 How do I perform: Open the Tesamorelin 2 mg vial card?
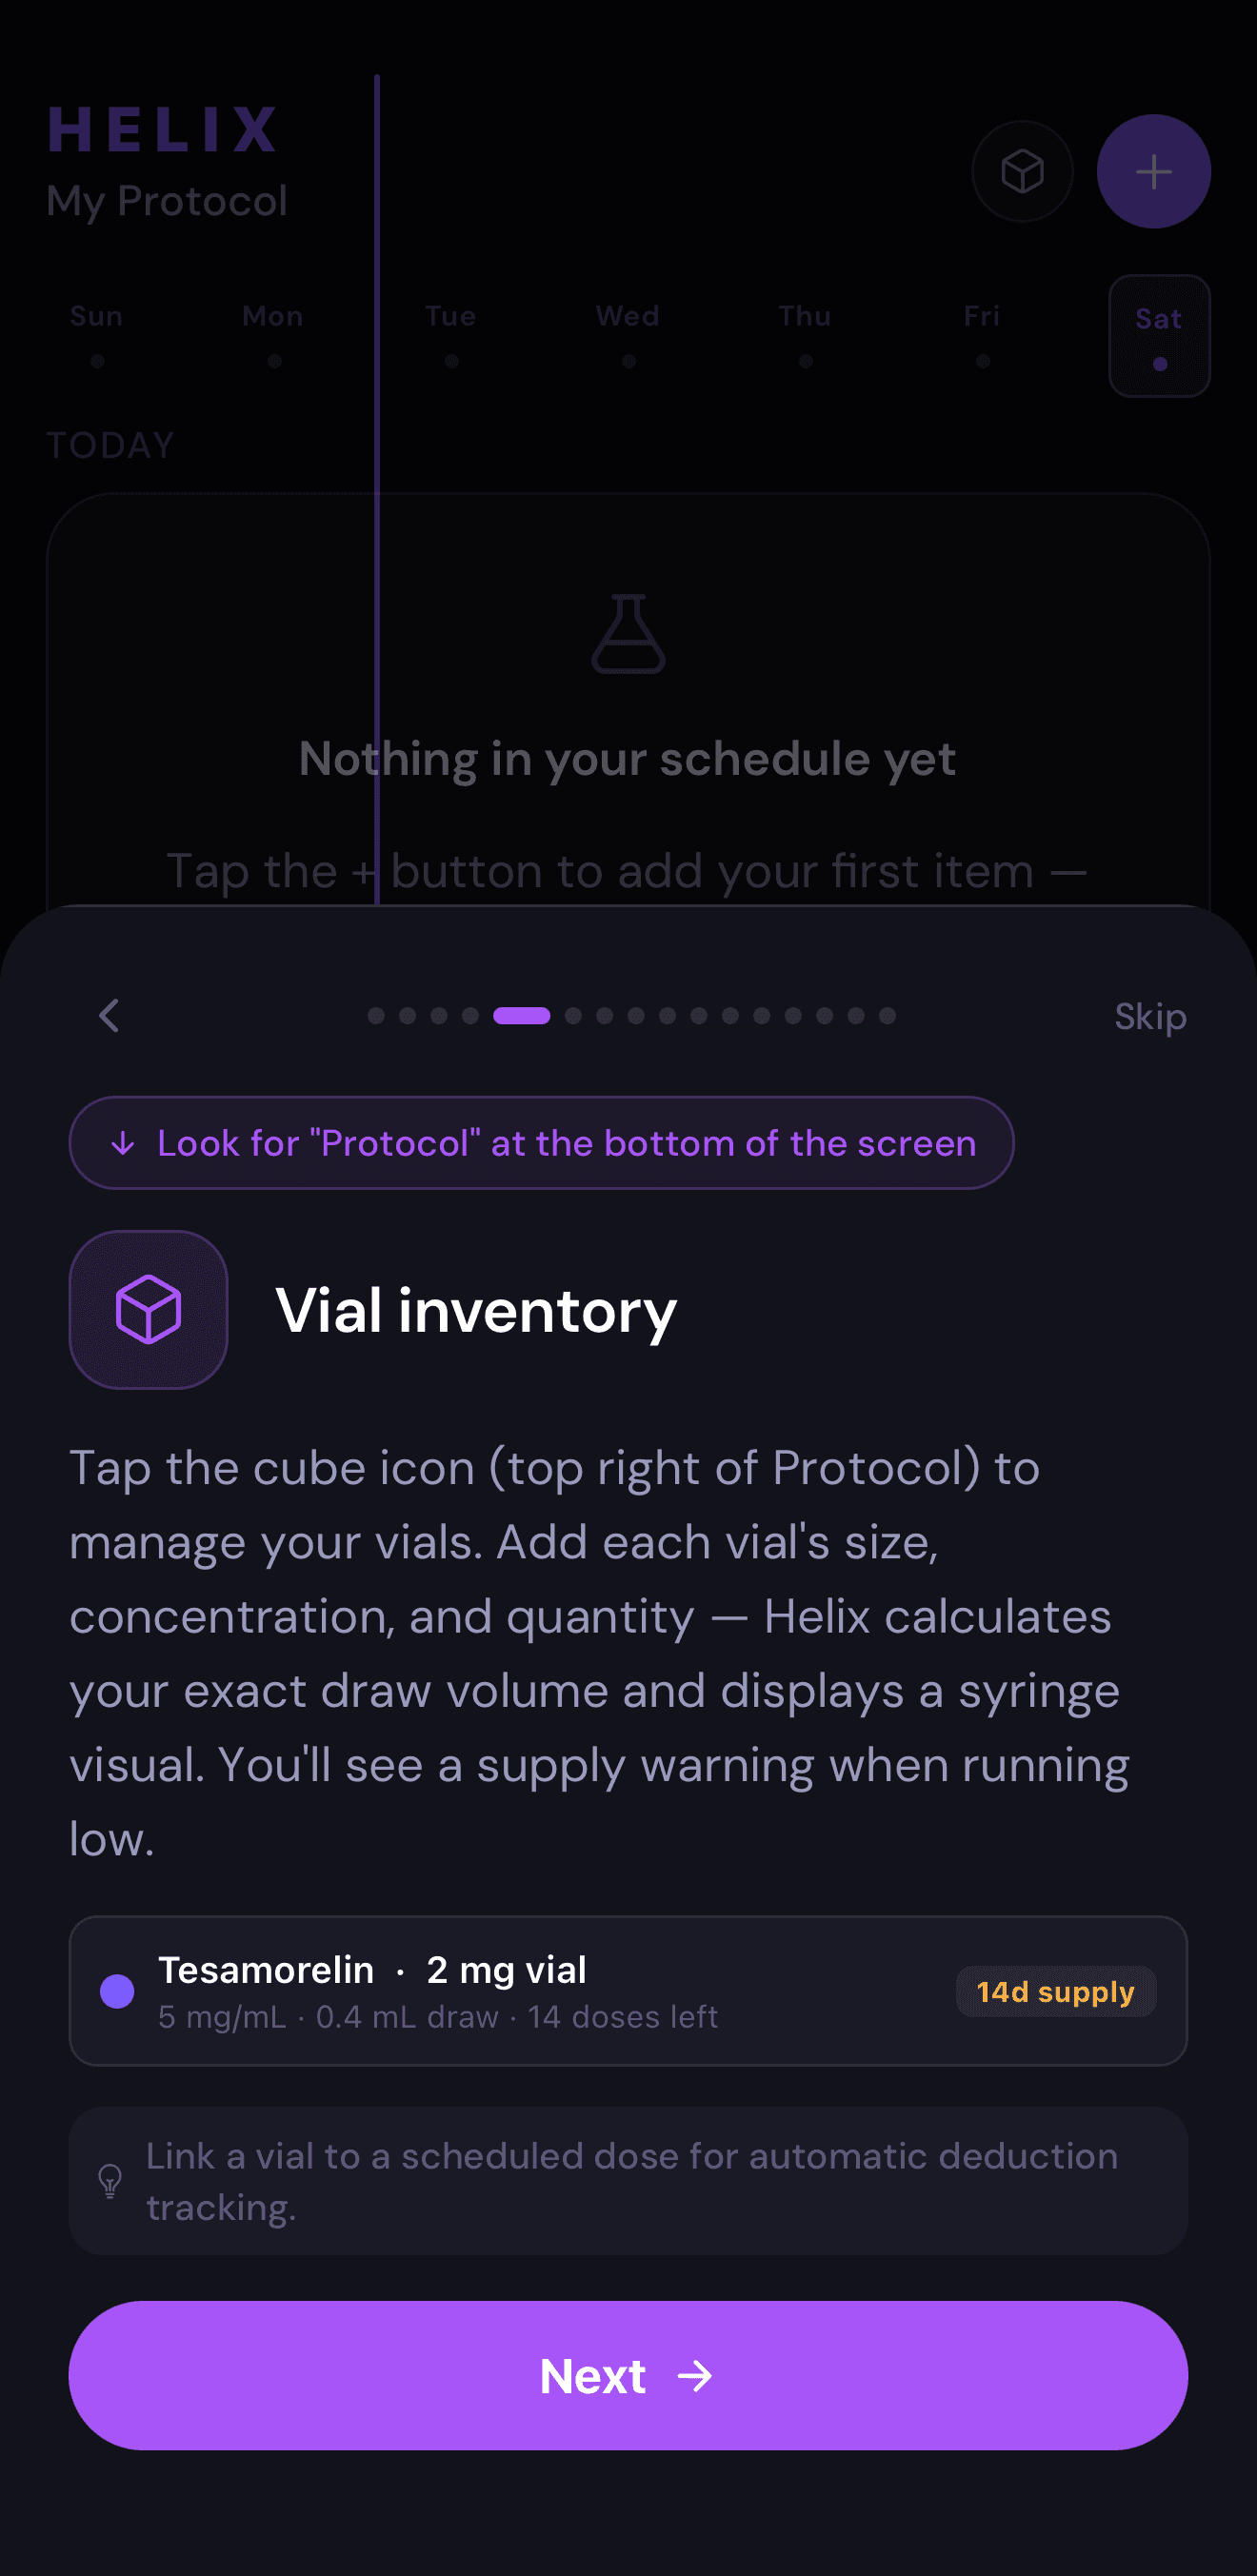(x=628, y=1992)
